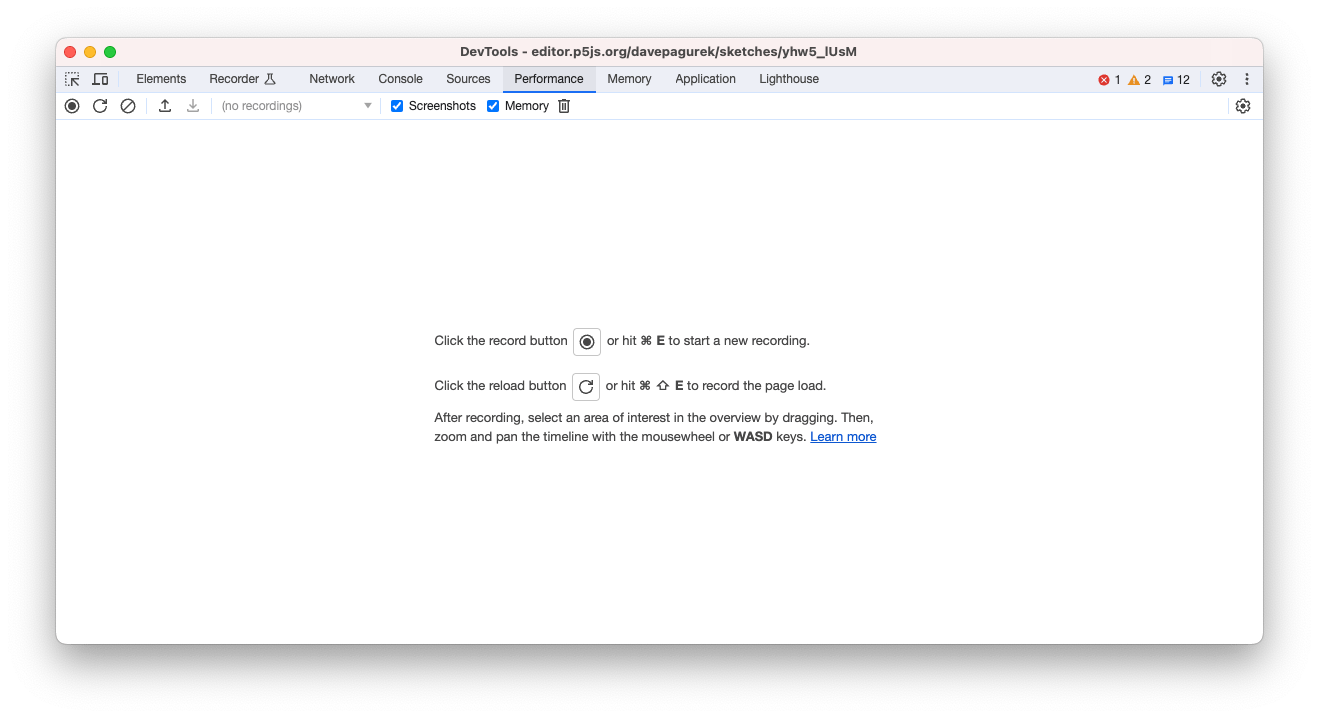
Task: Disable the Memory checkbox
Action: pyautogui.click(x=492, y=105)
